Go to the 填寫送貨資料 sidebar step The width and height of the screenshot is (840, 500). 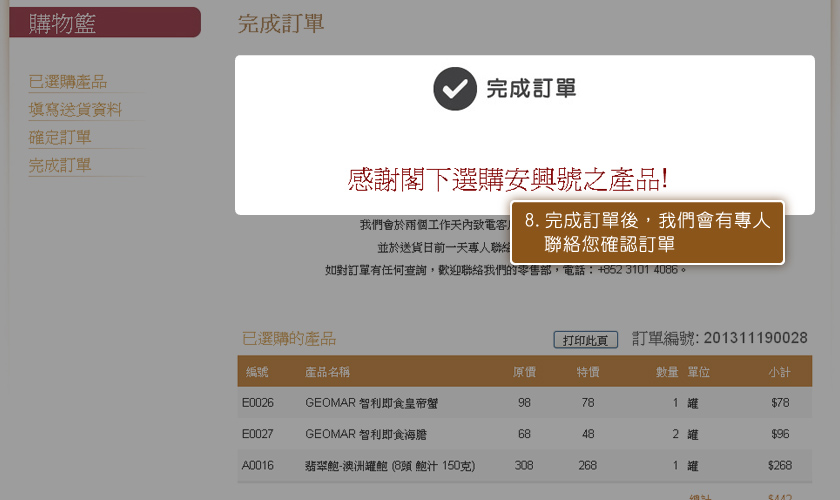75,110
